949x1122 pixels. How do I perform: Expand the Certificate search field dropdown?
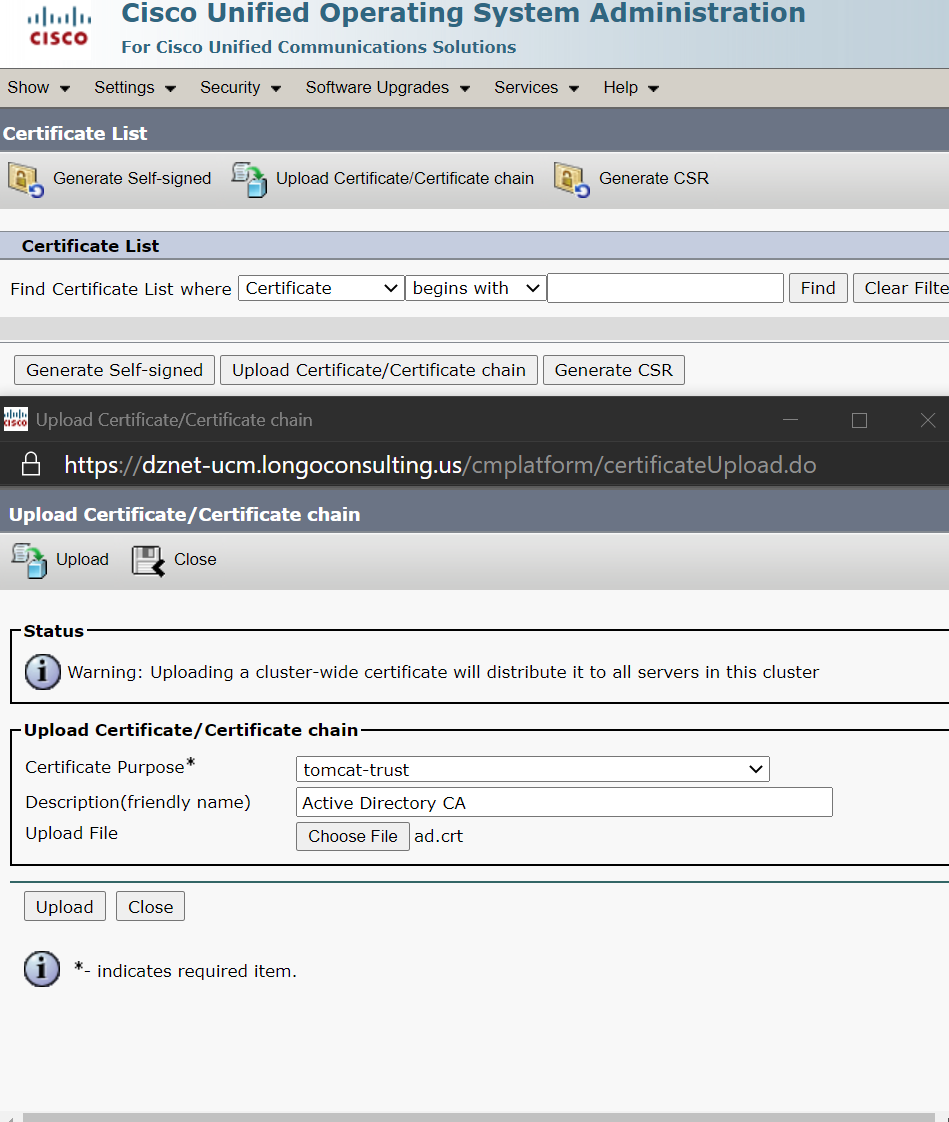[321, 288]
